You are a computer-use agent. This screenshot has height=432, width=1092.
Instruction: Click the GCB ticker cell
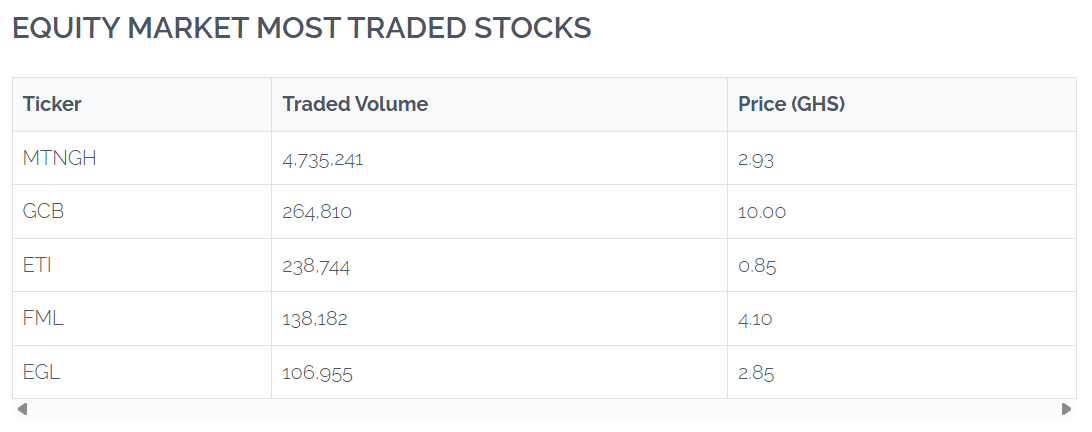[x=142, y=212]
